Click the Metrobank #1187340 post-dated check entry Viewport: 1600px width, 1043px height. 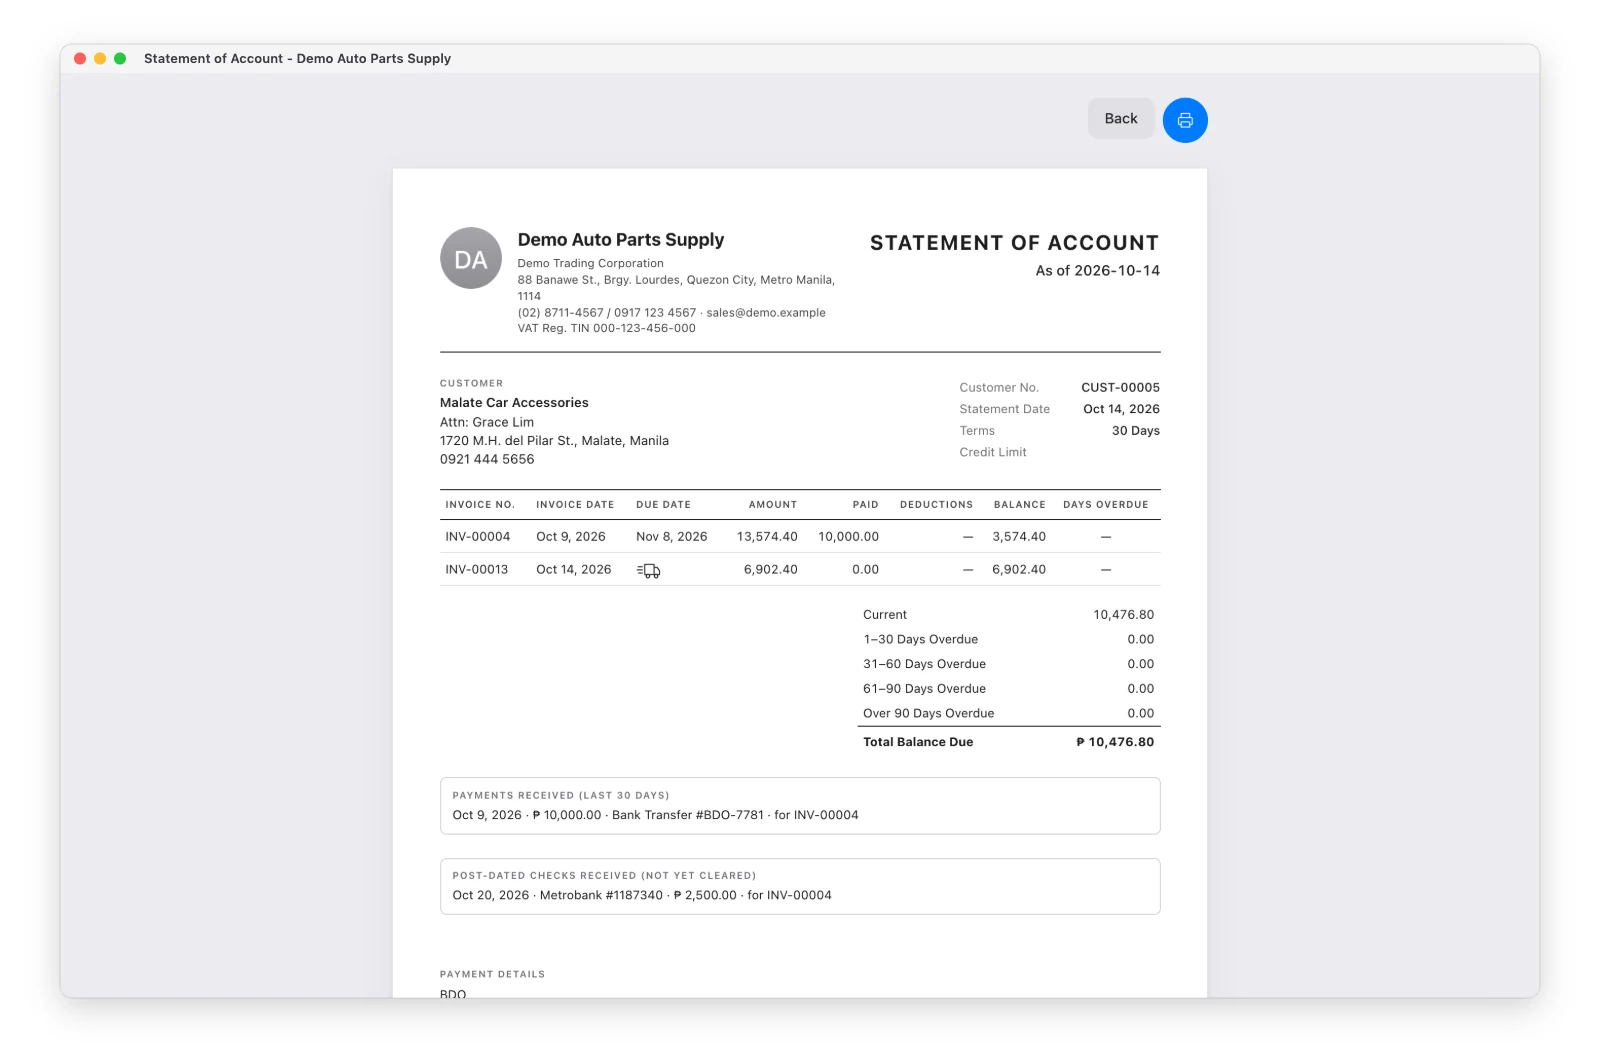pyautogui.click(x=642, y=896)
